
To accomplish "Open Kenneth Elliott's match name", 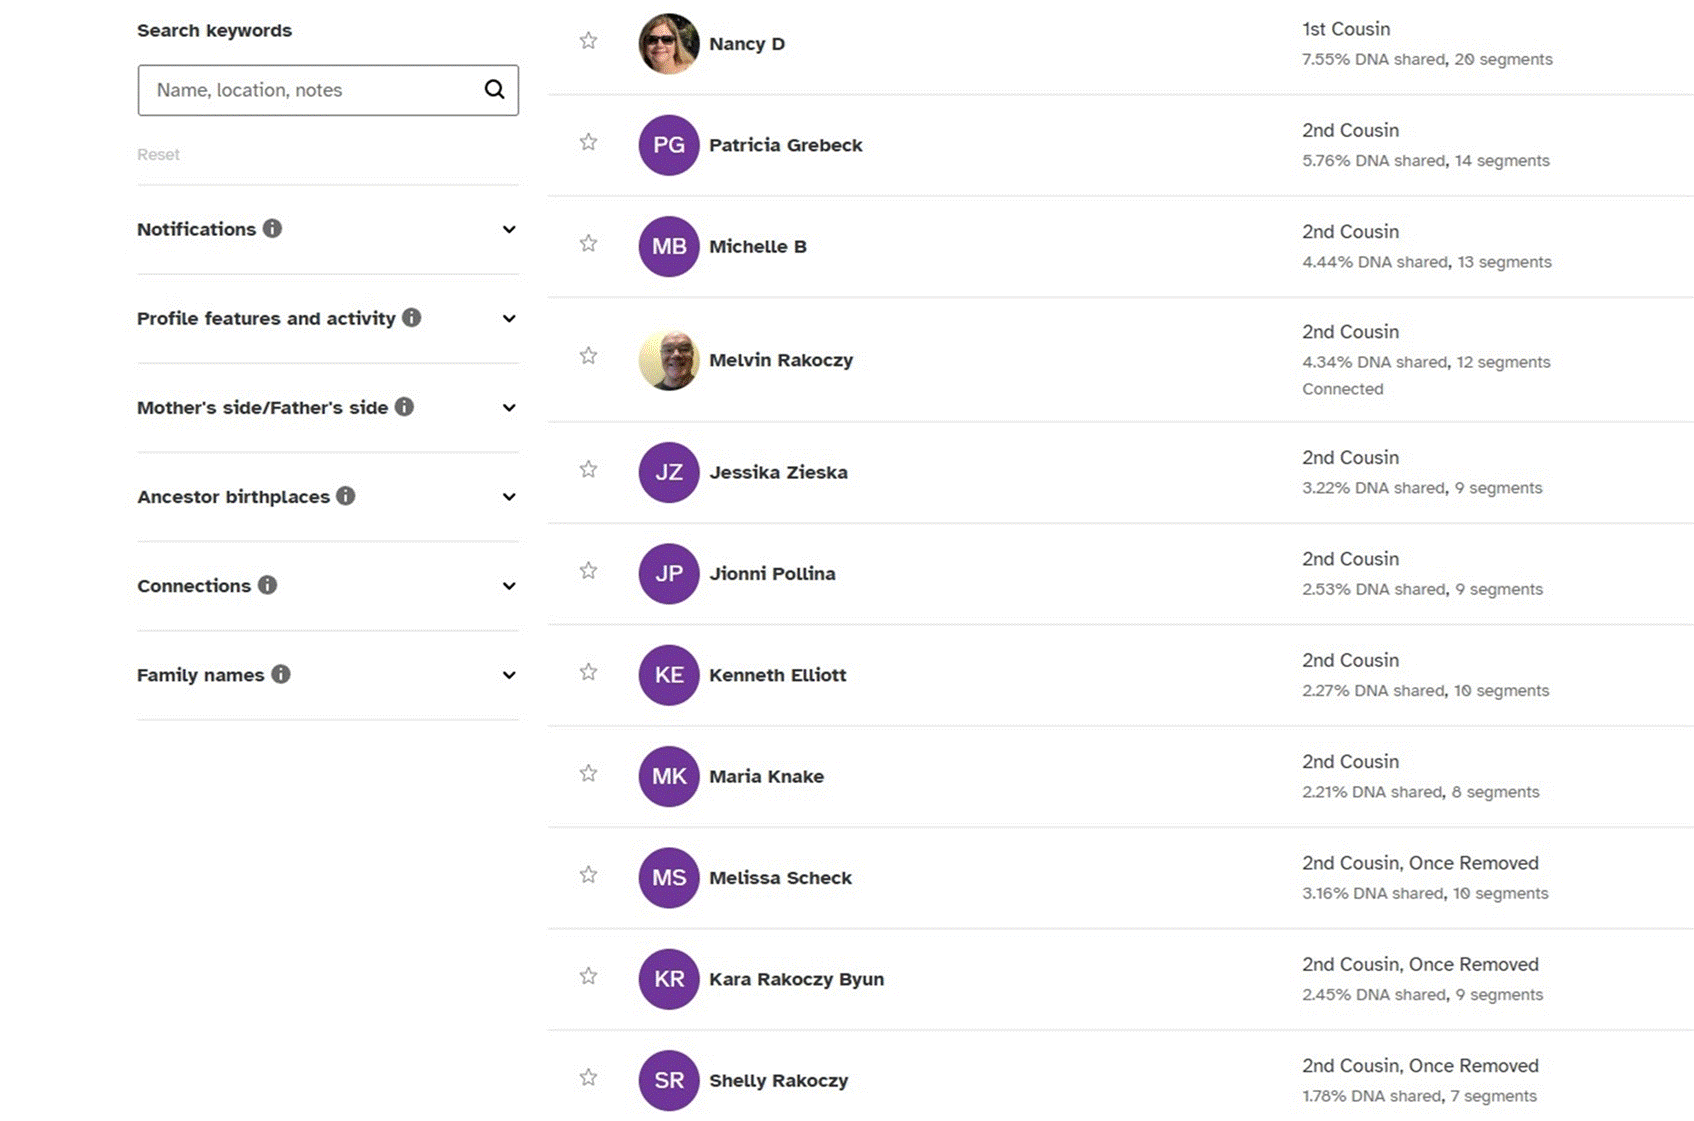I will pyautogui.click(x=778, y=675).
